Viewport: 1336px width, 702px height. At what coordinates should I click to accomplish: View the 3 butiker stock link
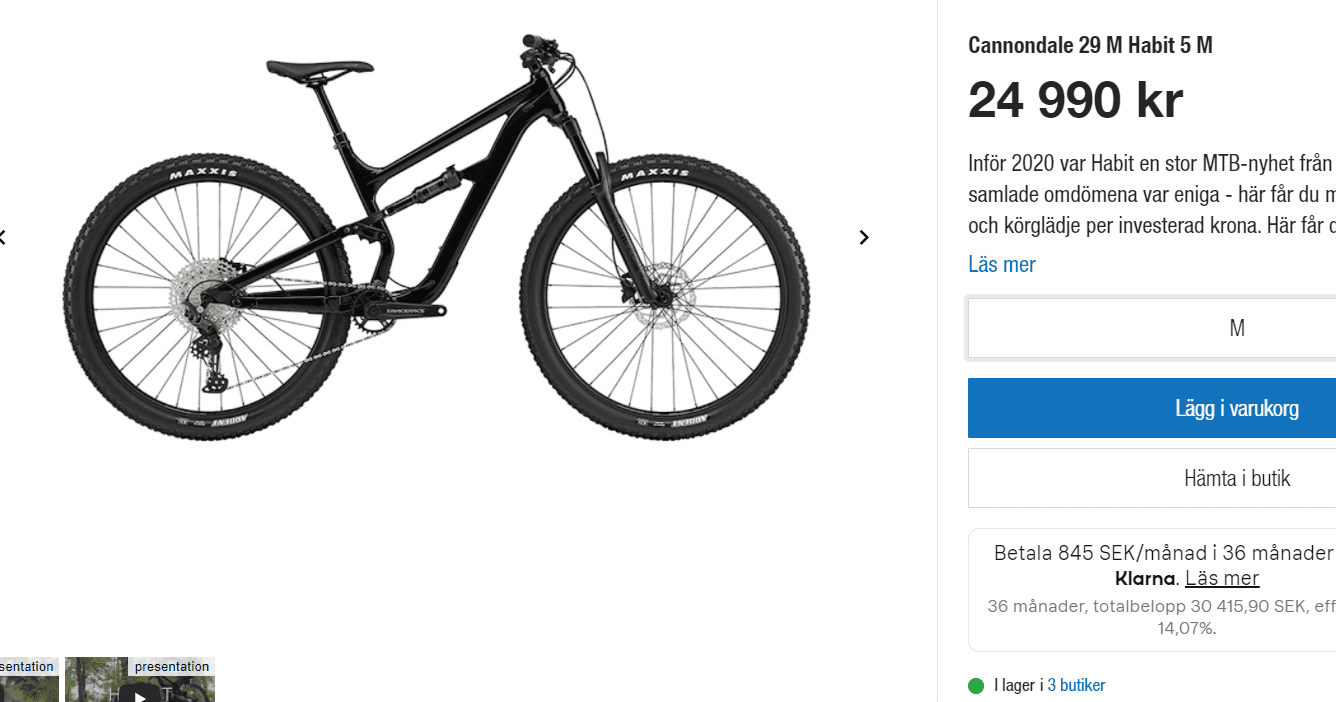pyautogui.click(x=1076, y=686)
